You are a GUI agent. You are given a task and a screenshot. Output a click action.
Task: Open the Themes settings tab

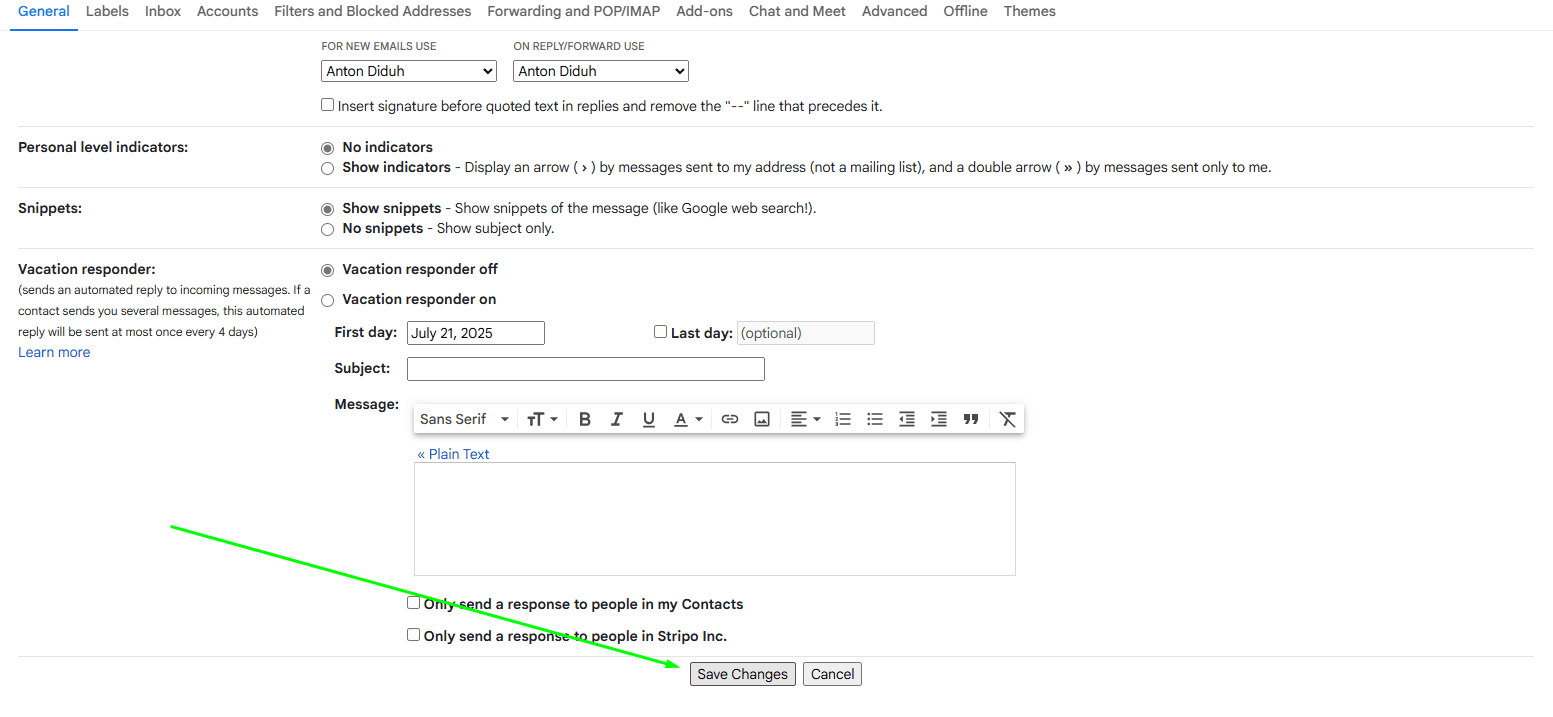[1029, 11]
